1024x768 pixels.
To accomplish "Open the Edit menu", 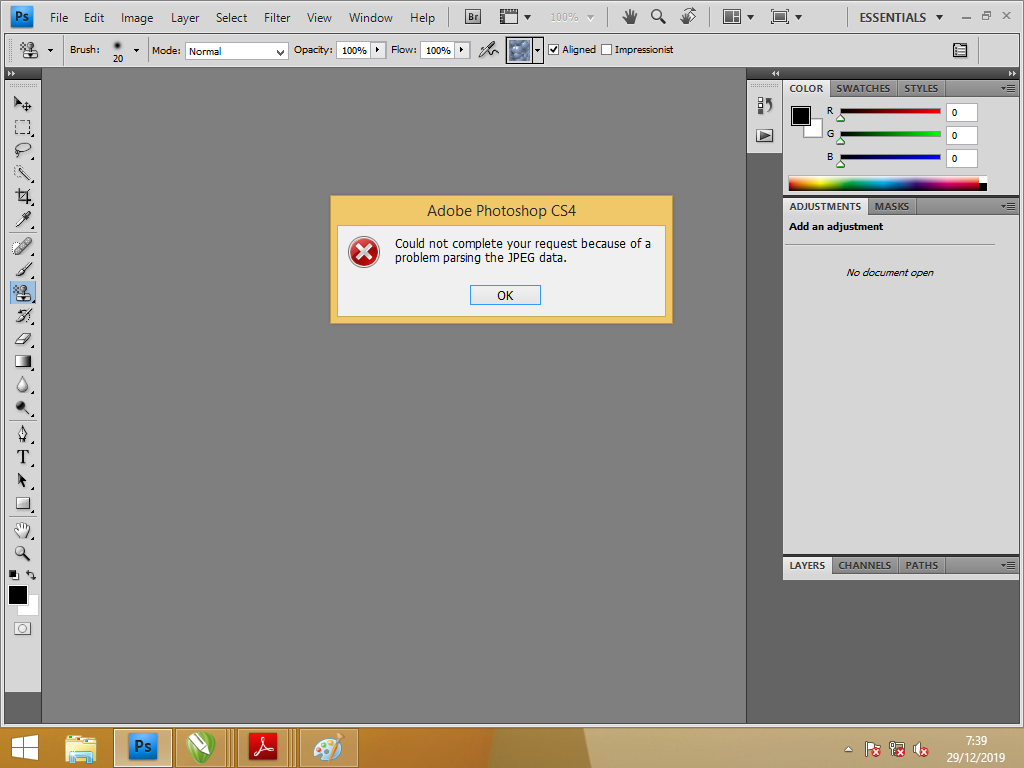I will (x=94, y=18).
